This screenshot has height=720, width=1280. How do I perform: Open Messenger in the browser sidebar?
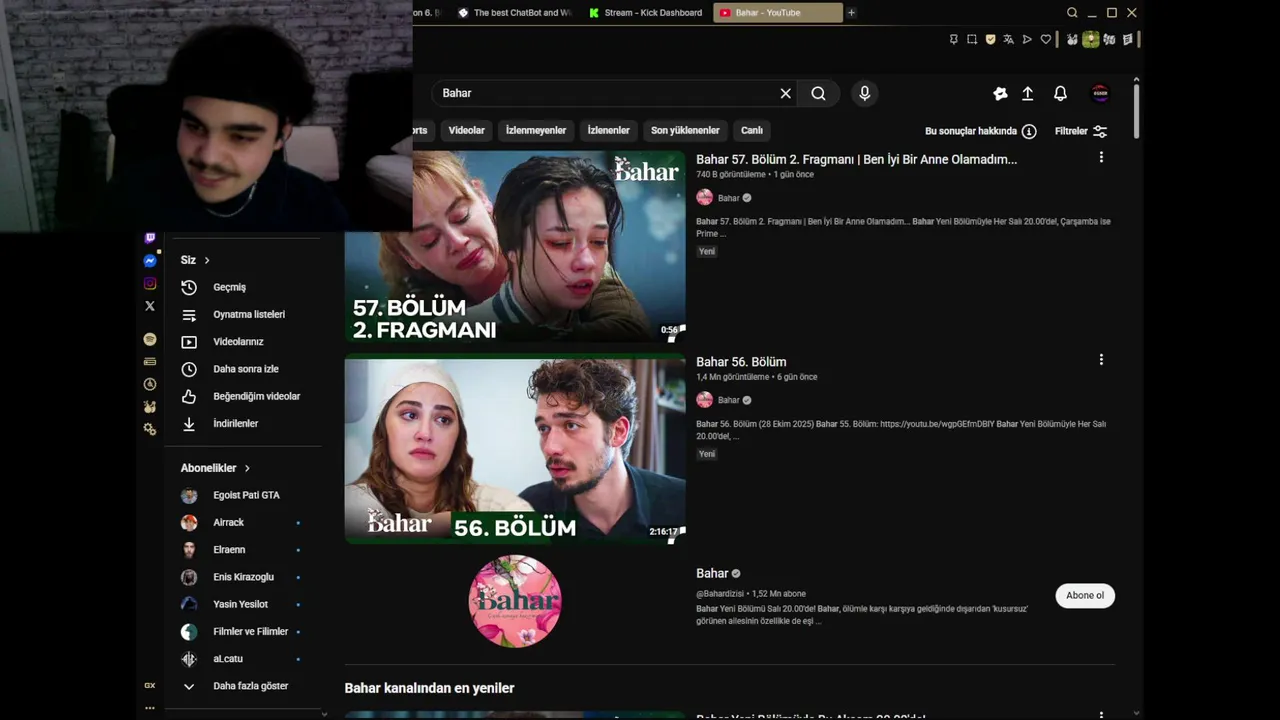coord(150,261)
